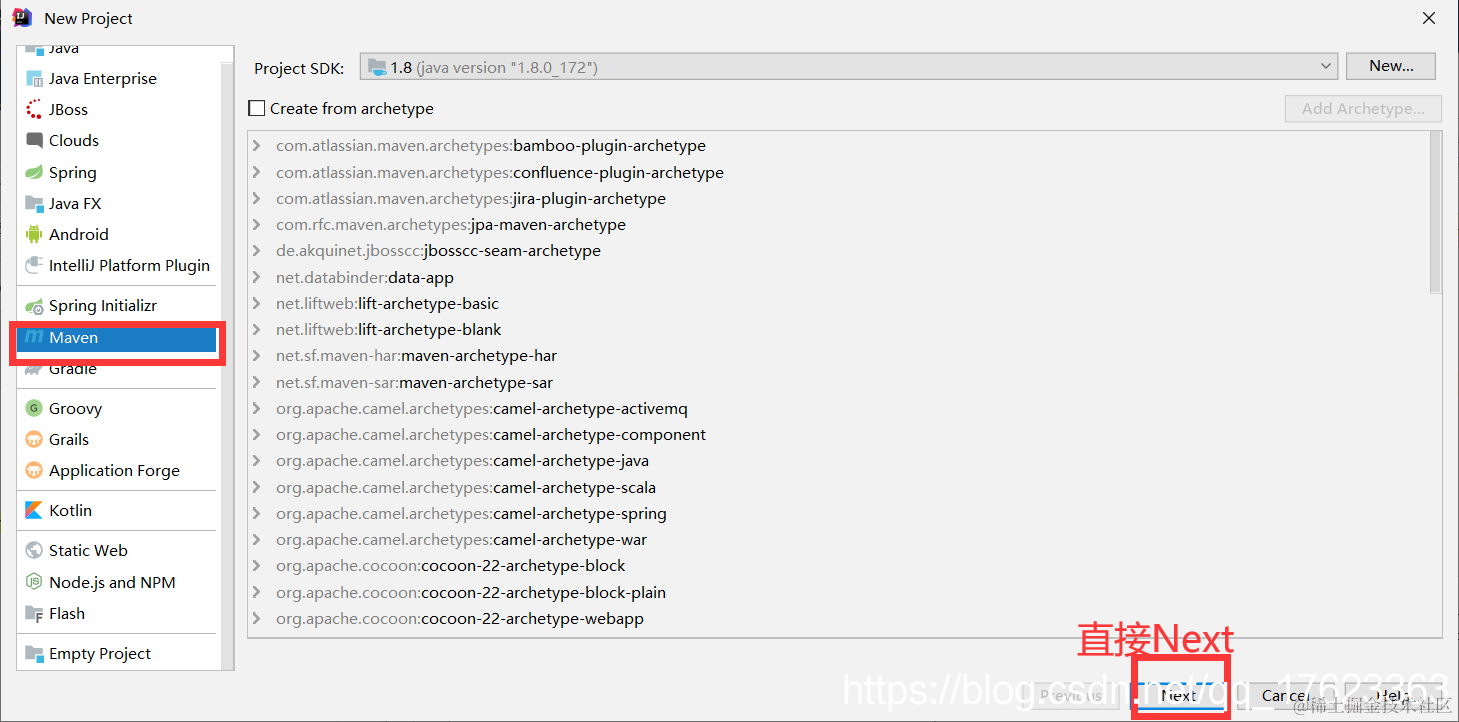Click the Cancel button
This screenshot has width=1459, height=722.
coord(1286,695)
